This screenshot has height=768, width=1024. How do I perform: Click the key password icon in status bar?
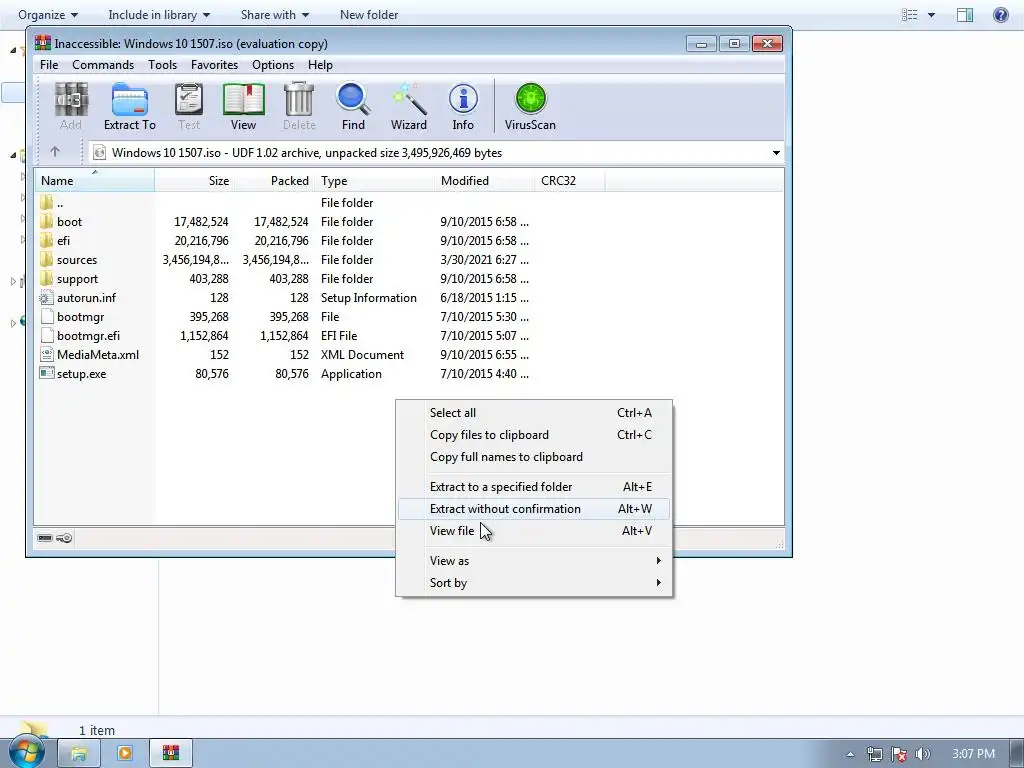pos(64,538)
